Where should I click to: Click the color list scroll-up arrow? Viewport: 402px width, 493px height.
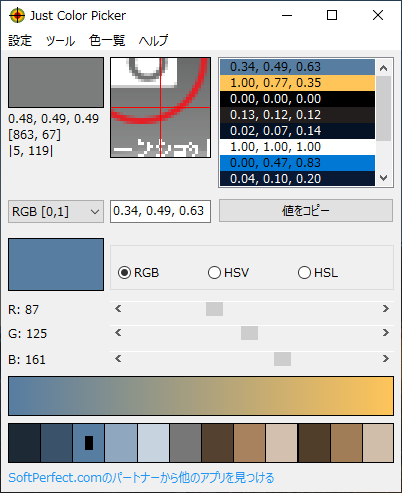[x=384, y=68]
